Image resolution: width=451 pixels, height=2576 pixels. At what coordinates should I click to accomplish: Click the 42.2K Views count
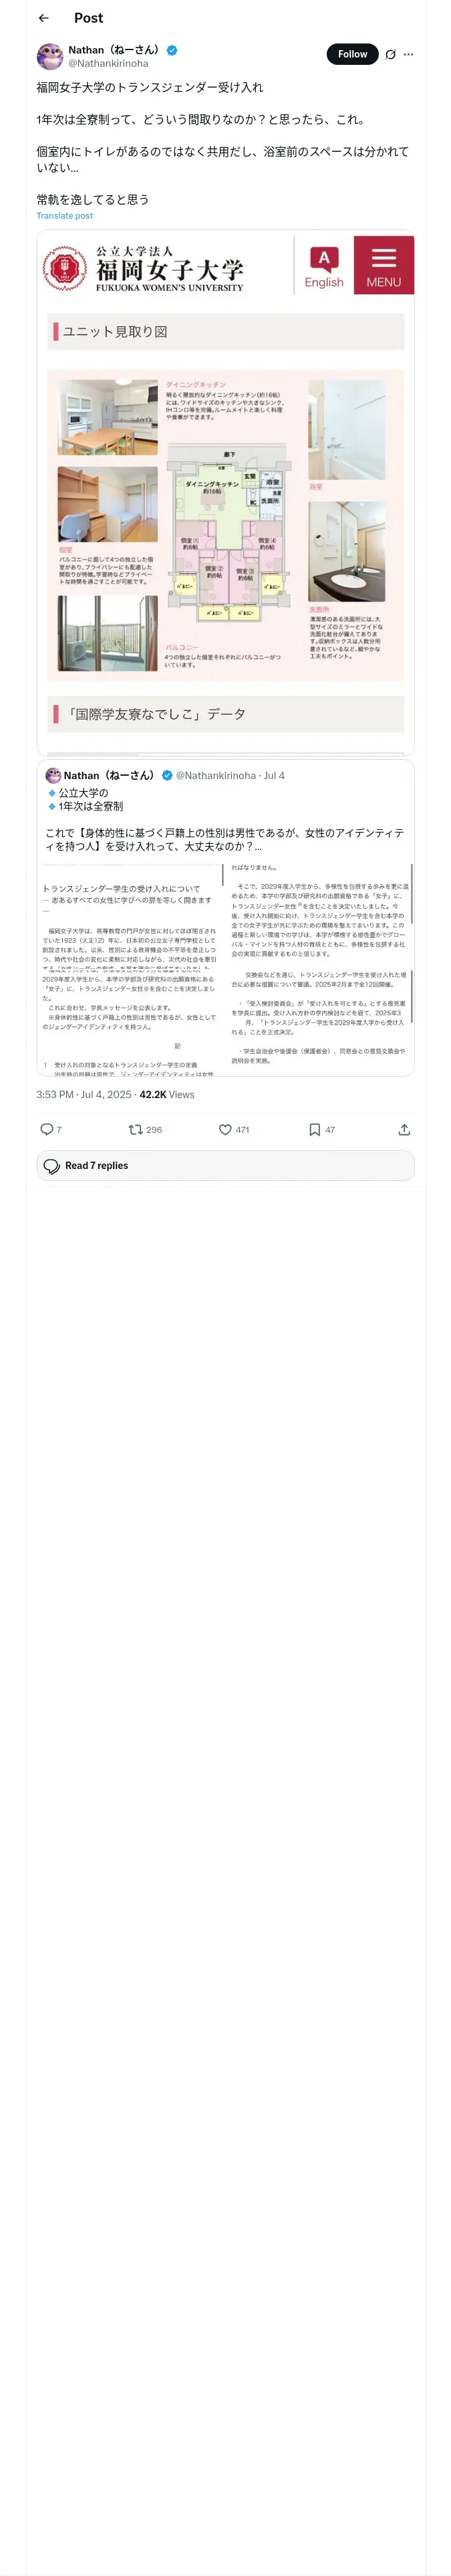click(x=166, y=1094)
